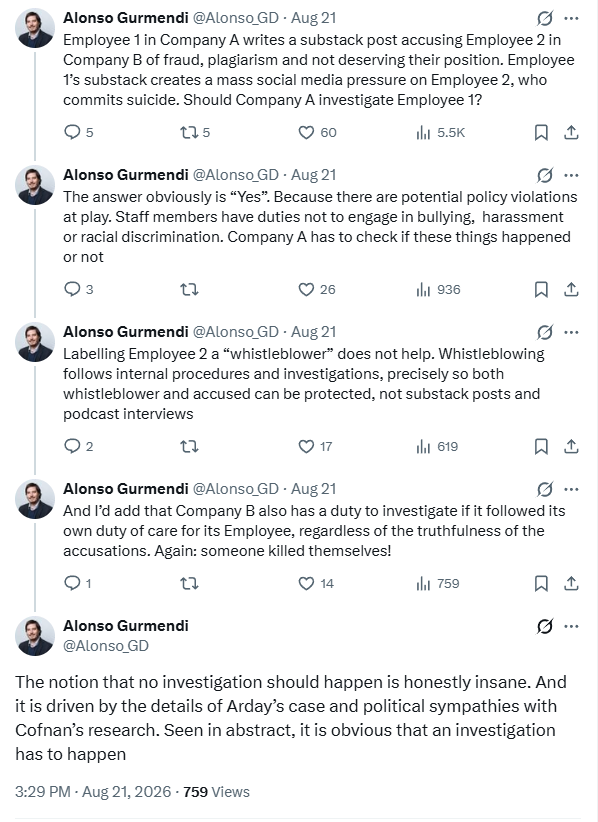Share the first tweet via share icon
Screen dimensions: 598x822
coord(571,132)
